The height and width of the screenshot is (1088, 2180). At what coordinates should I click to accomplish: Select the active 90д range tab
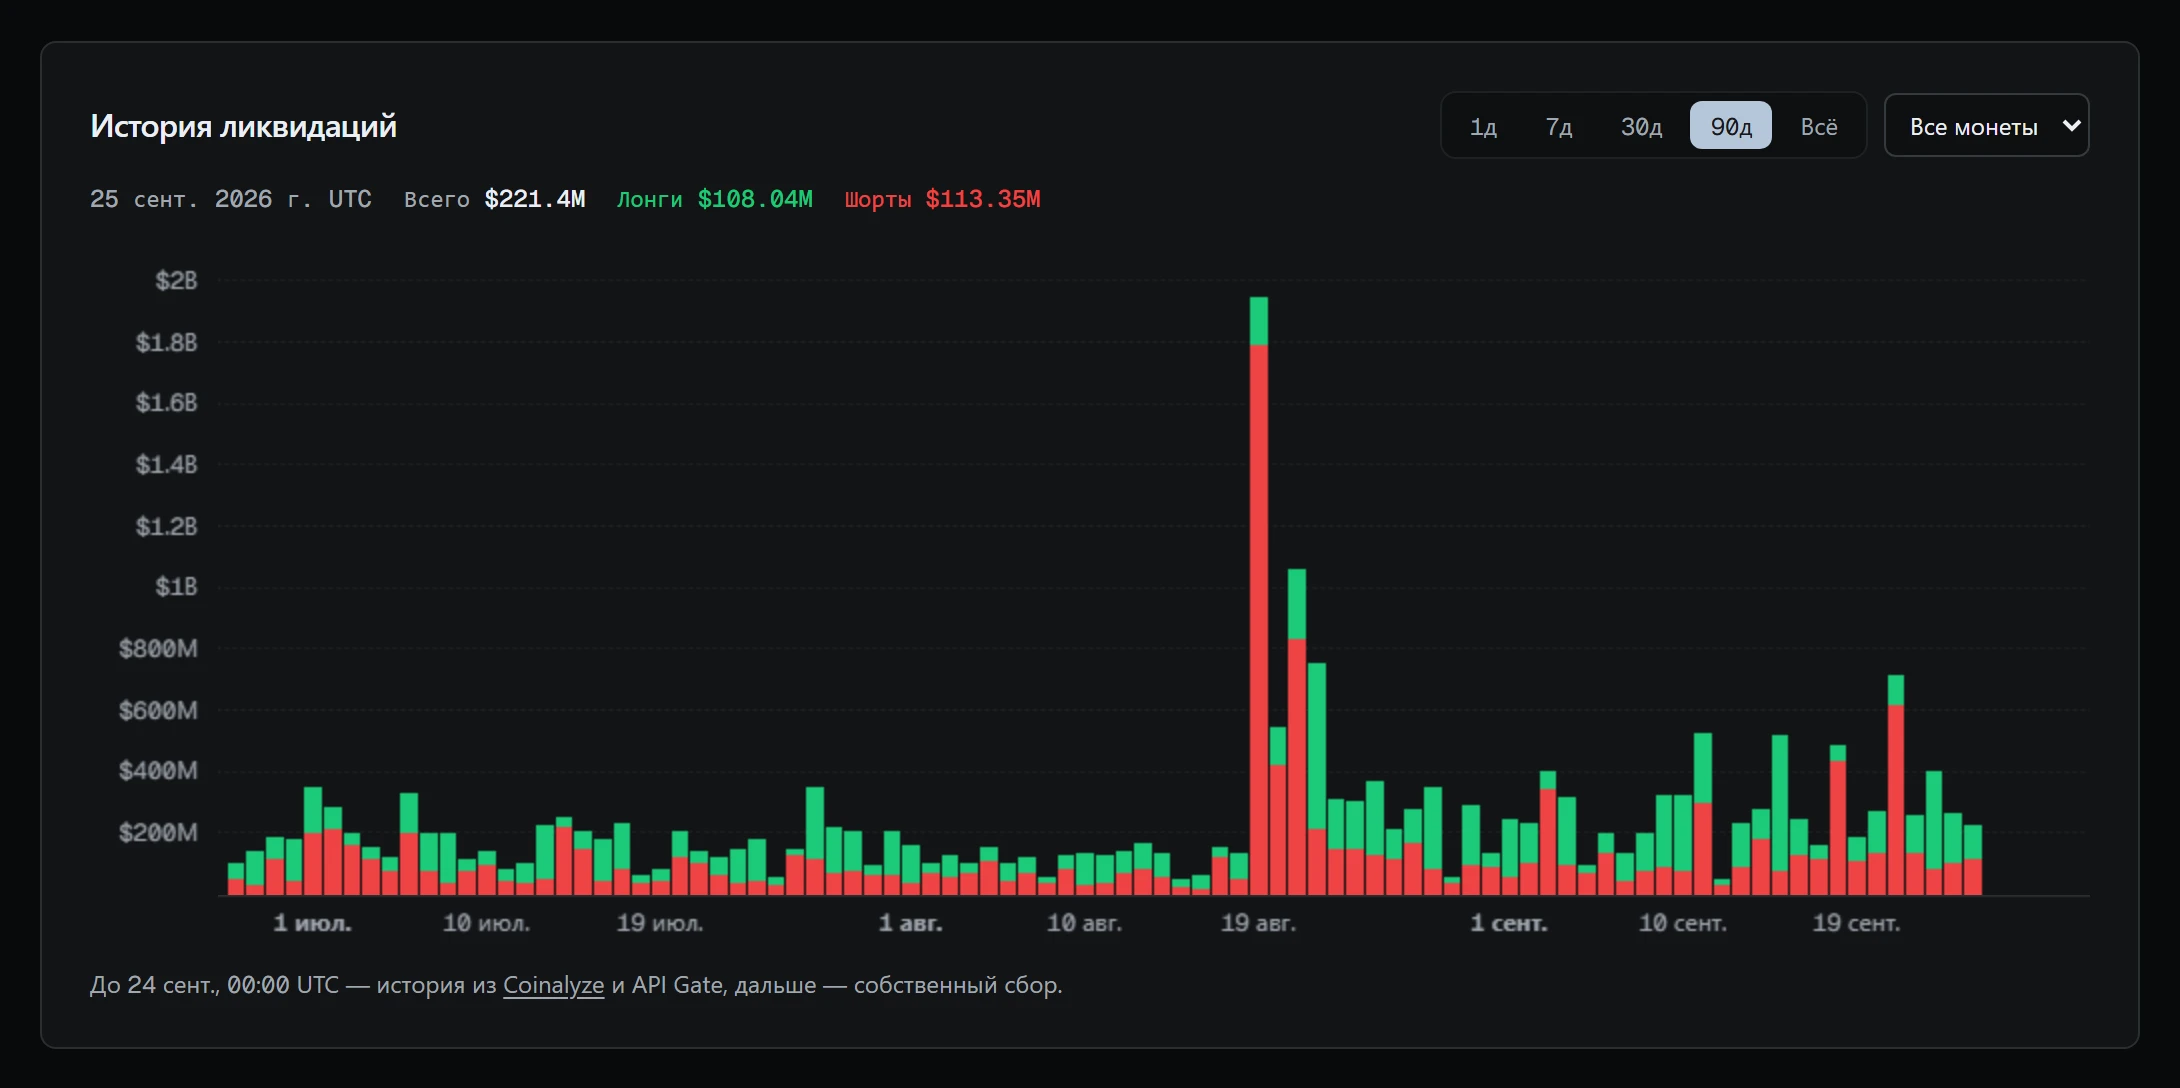(x=1731, y=126)
